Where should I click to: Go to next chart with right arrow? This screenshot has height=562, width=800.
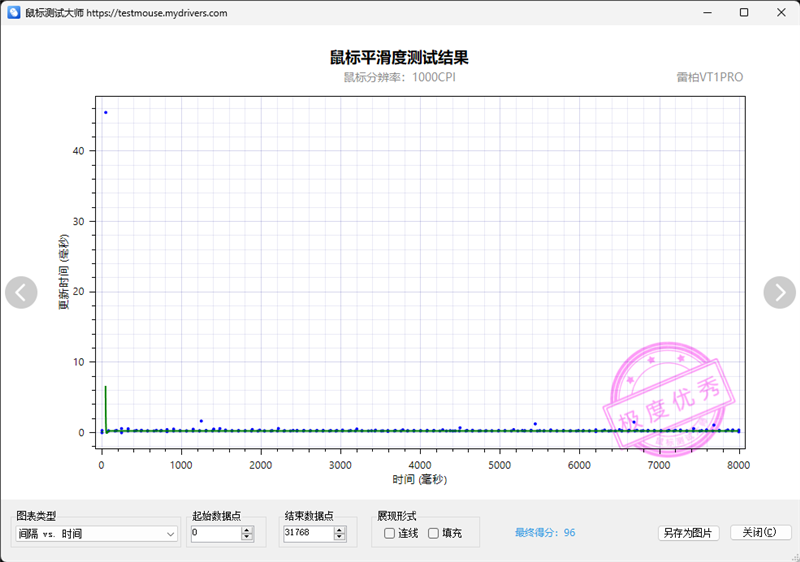[779, 292]
